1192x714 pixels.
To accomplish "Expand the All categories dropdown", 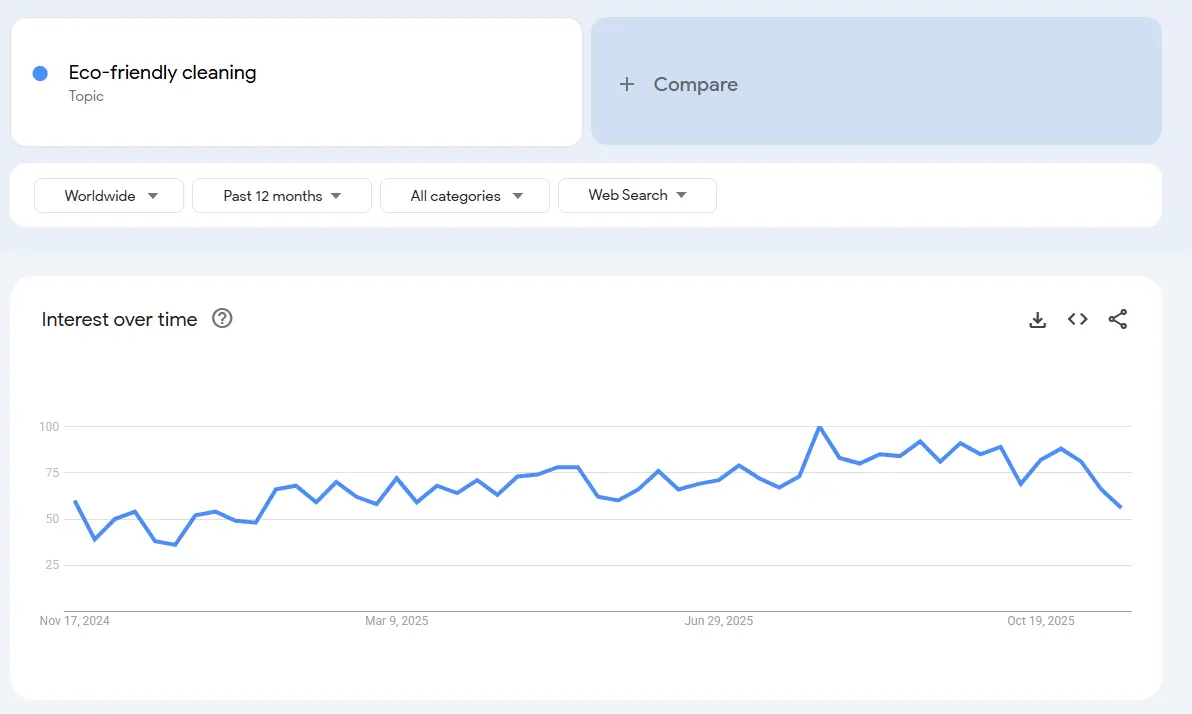I will pyautogui.click(x=465, y=196).
